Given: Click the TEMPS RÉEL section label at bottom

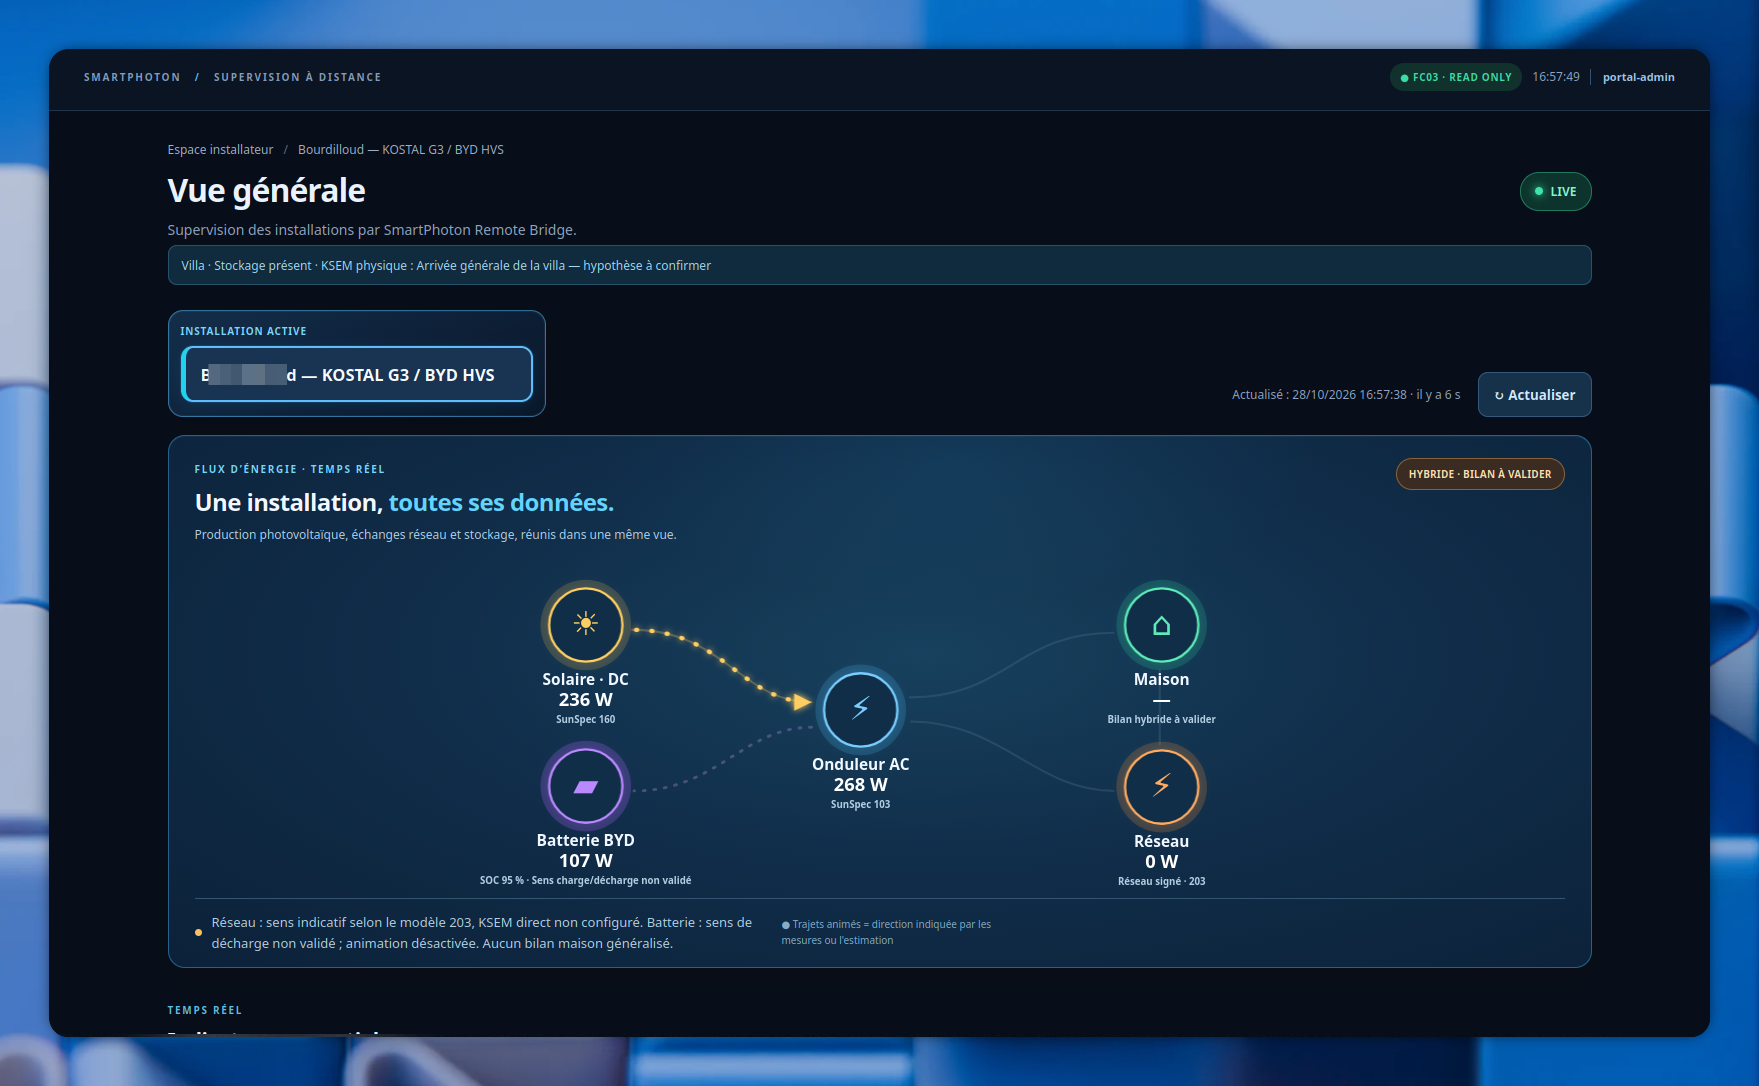Looking at the screenshot, I should tap(204, 1010).
